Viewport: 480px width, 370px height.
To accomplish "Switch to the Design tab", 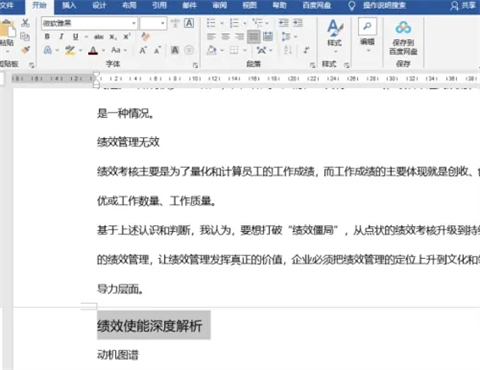I will click(x=99, y=6).
